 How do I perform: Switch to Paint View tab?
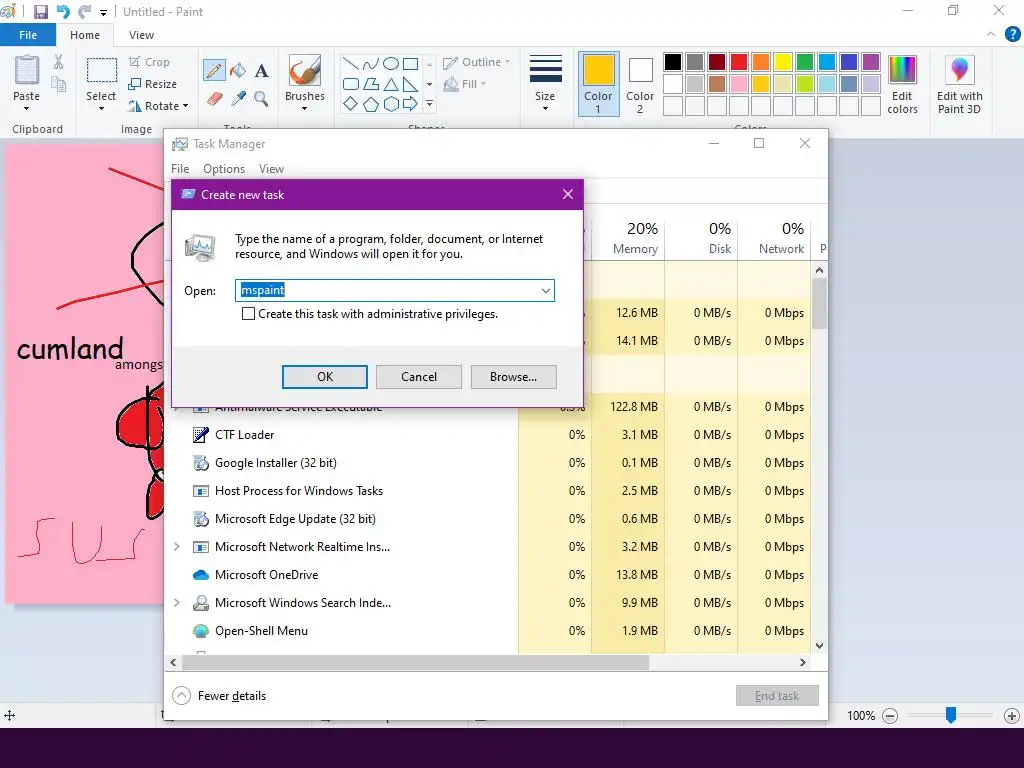click(x=141, y=35)
